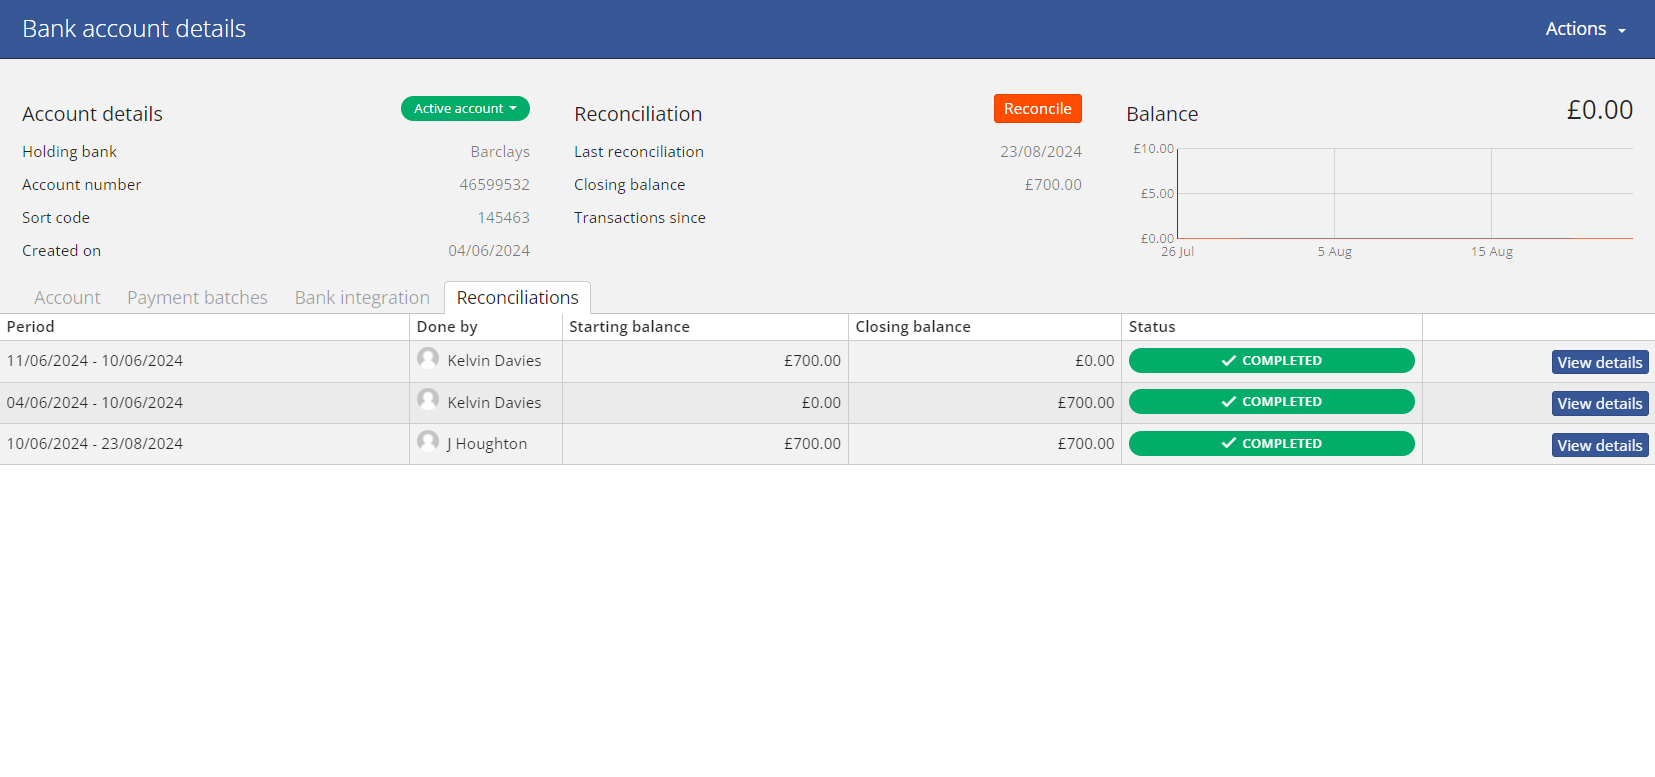The height and width of the screenshot is (777, 1655).
Task: Click the Completed status badge for 11/06/2024 row
Action: point(1271,360)
